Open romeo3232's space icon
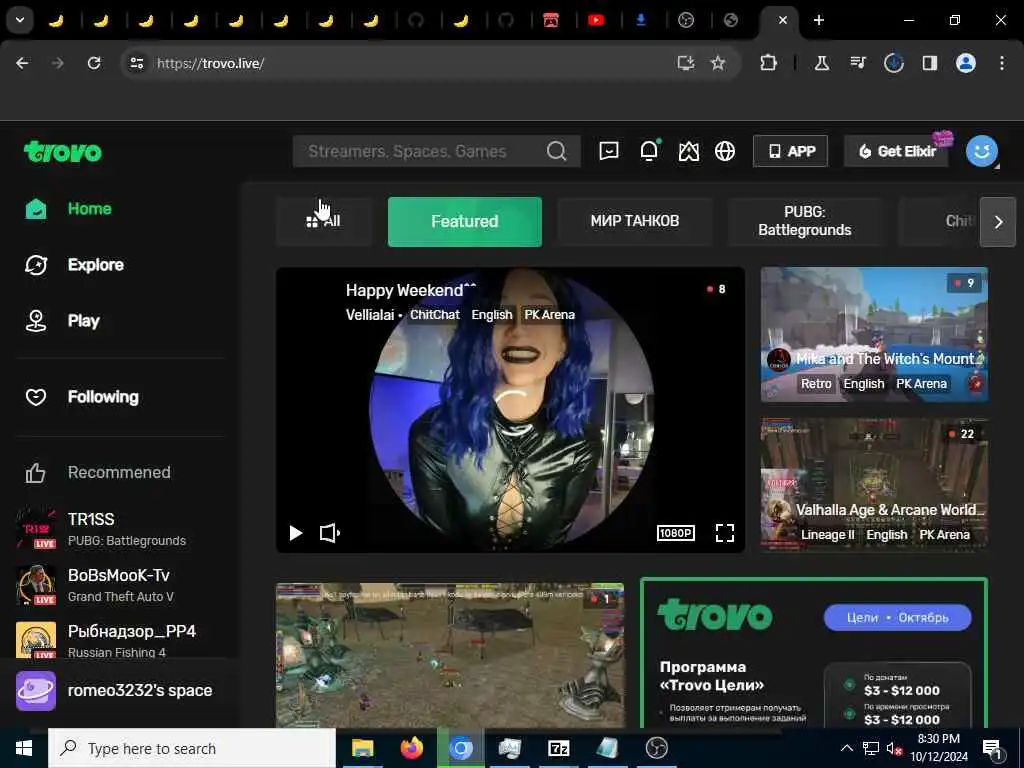 click(x=36, y=690)
